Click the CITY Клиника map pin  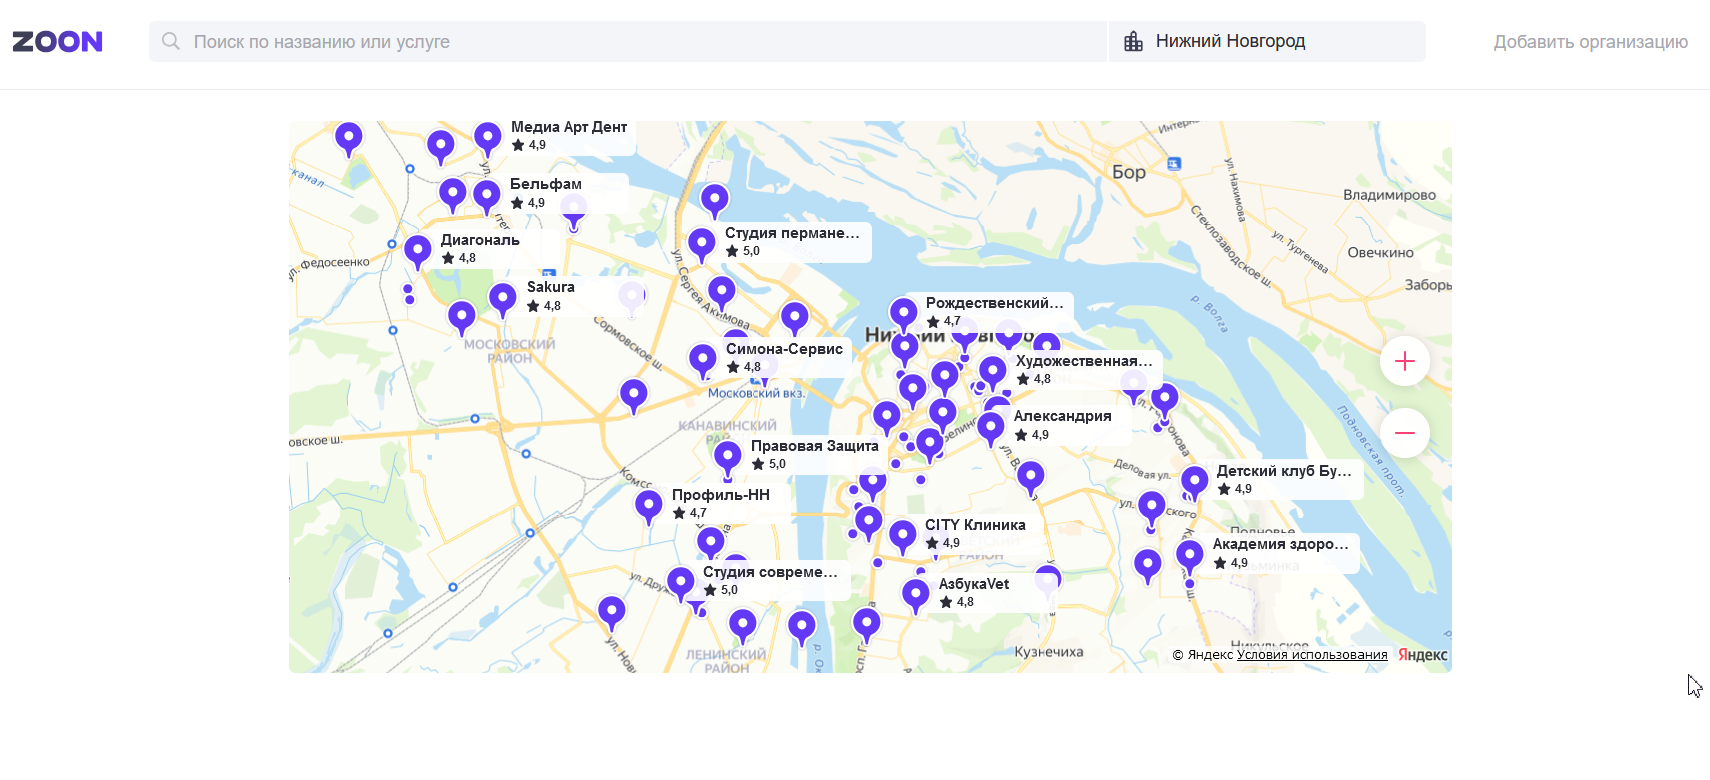tap(903, 536)
